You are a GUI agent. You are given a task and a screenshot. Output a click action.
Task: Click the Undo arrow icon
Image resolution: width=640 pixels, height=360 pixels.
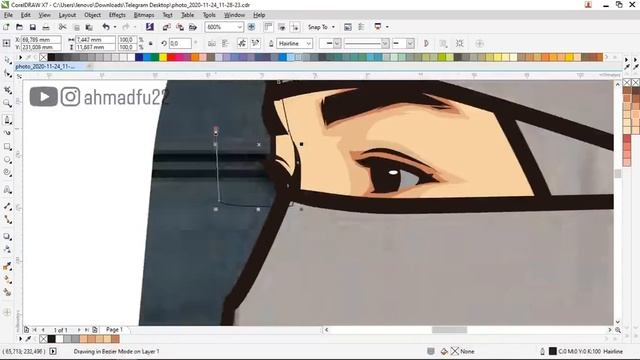(106, 27)
